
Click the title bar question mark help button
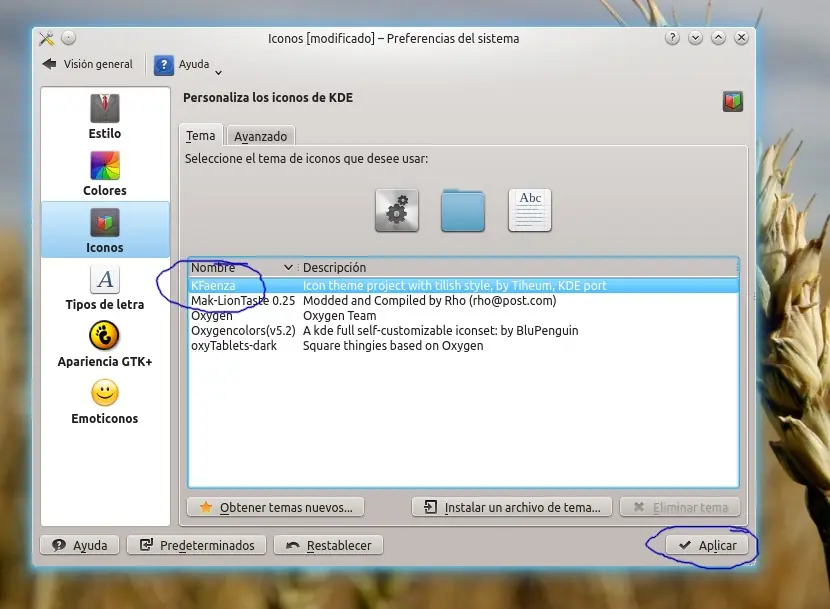(672, 38)
